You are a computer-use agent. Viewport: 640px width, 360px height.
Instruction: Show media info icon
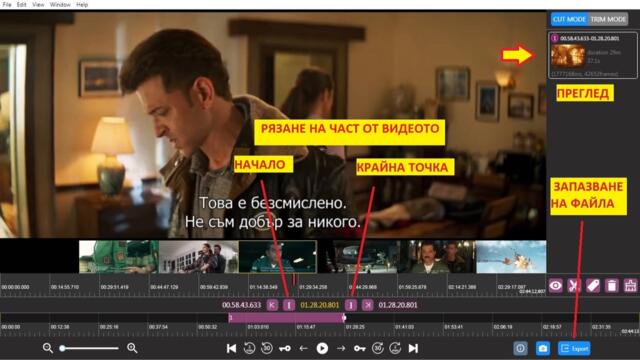point(520,348)
